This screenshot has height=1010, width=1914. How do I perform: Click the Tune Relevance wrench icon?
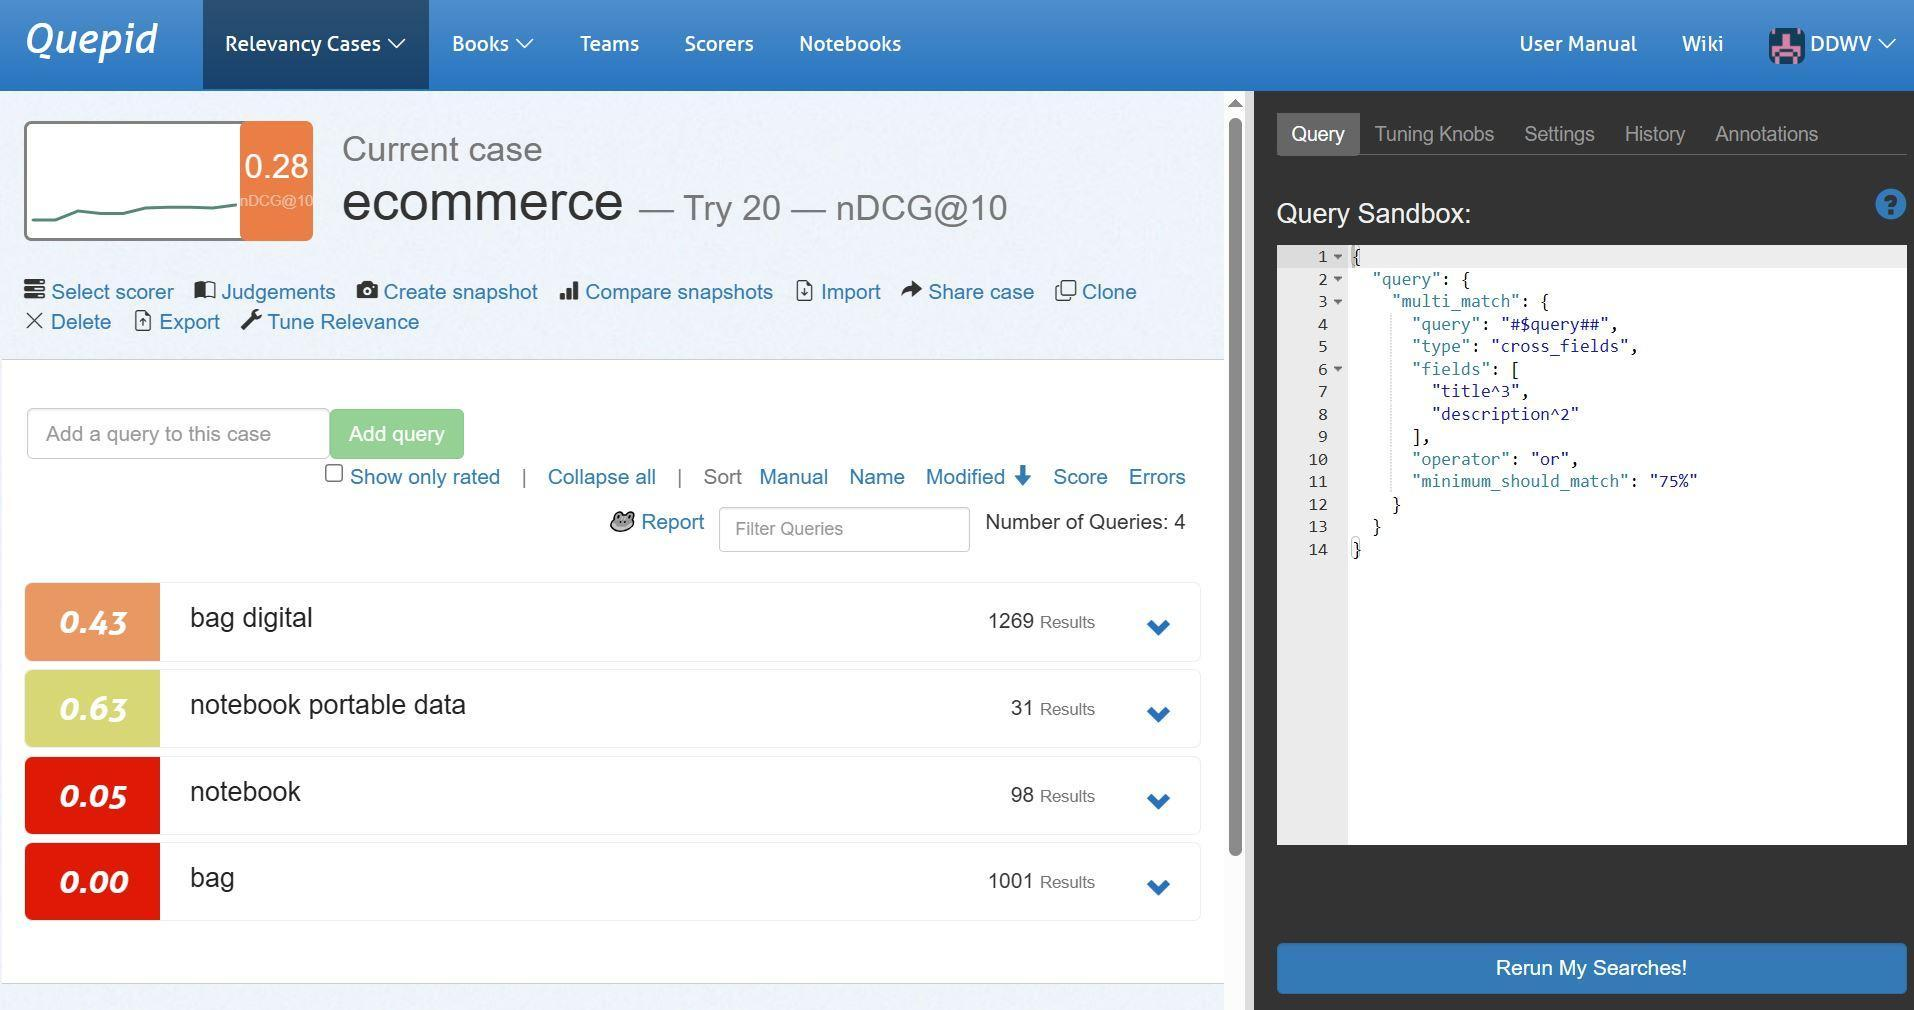pos(251,321)
